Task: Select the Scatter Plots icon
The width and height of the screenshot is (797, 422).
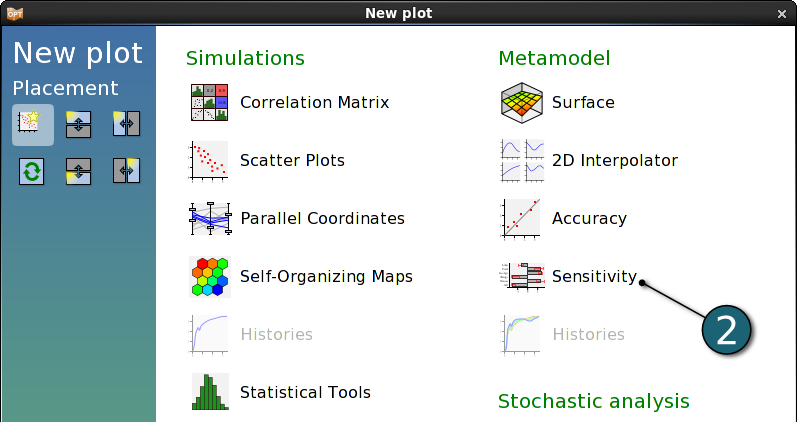Action: (x=209, y=161)
